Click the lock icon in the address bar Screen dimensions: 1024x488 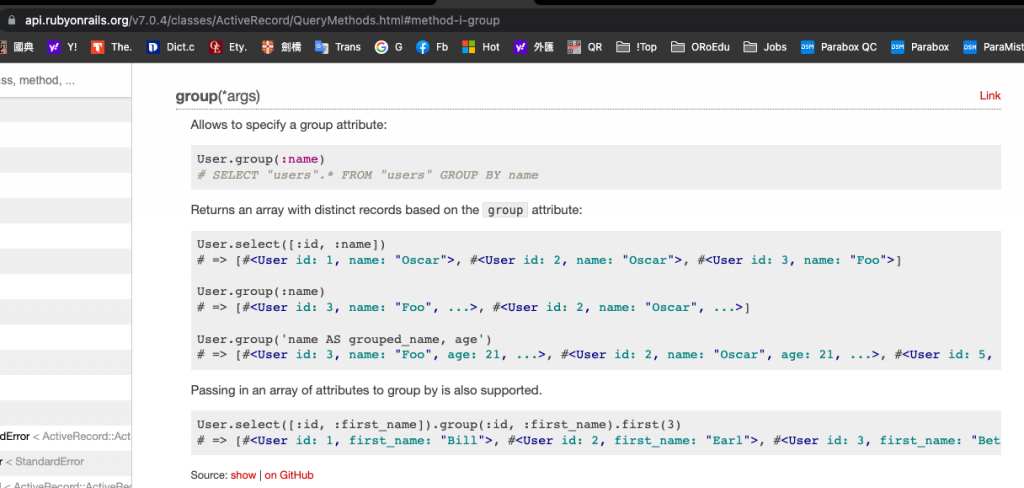click(10, 20)
